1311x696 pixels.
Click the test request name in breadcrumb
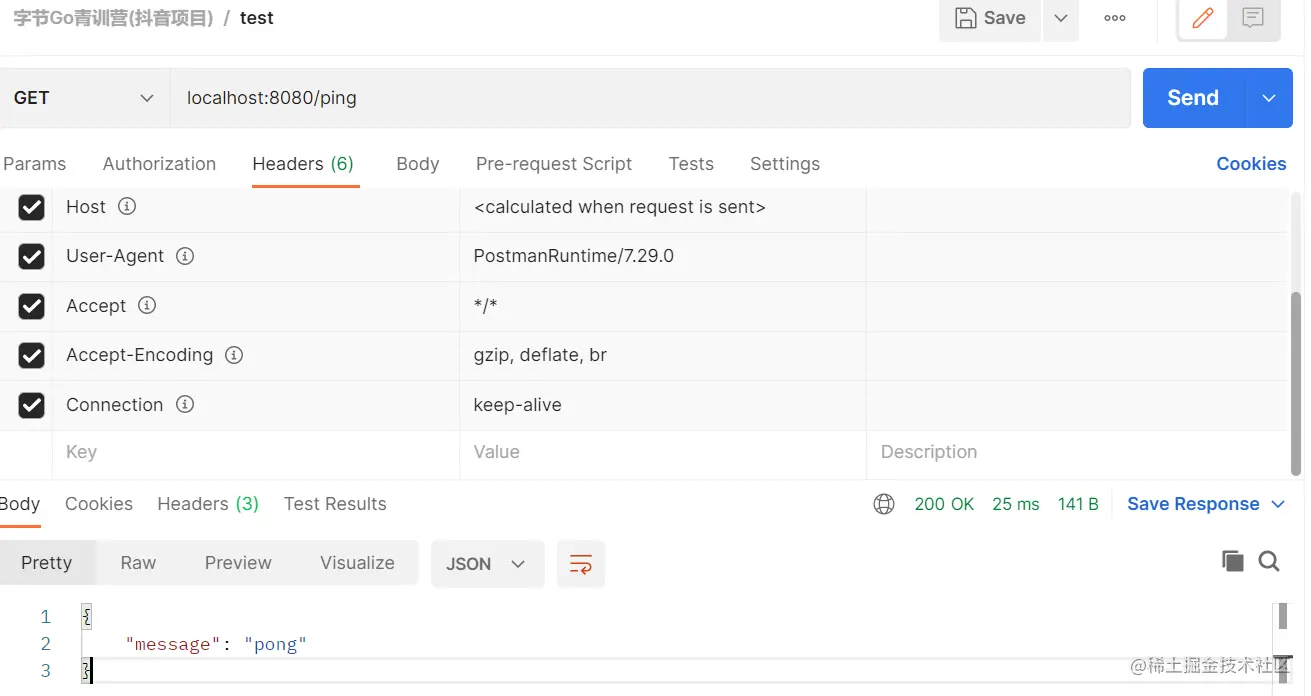point(257,18)
